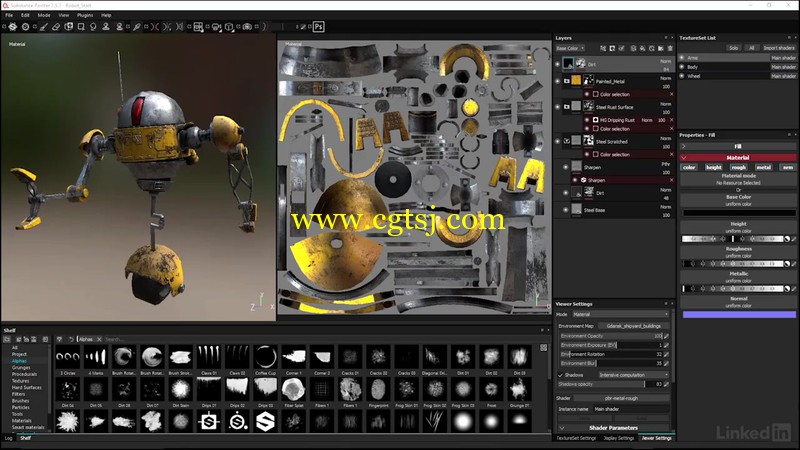This screenshot has height=450, width=800.
Task: Select the Wheel texture set radio
Action: tap(682, 76)
